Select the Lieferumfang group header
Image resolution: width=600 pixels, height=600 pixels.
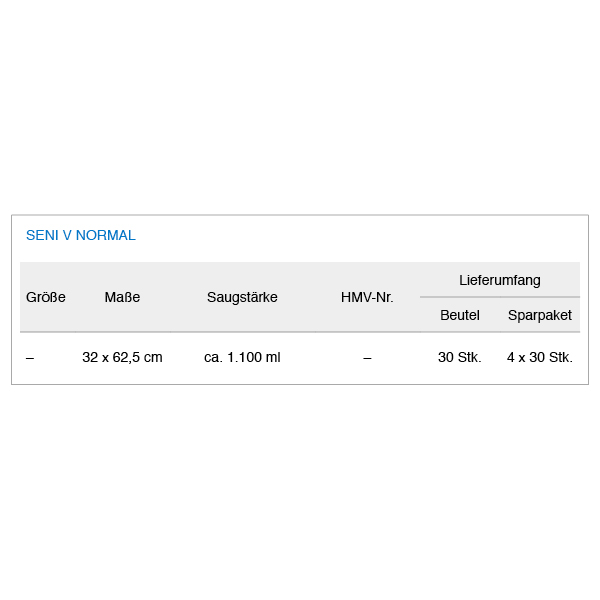tap(499, 280)
